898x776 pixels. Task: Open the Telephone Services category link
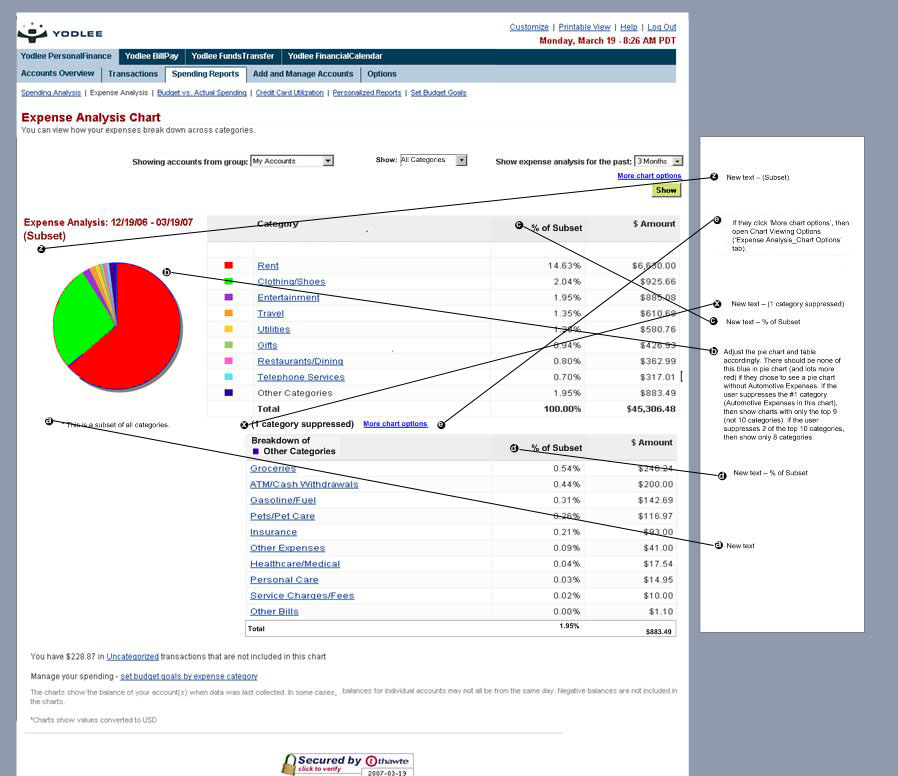(x=301, y=377)
